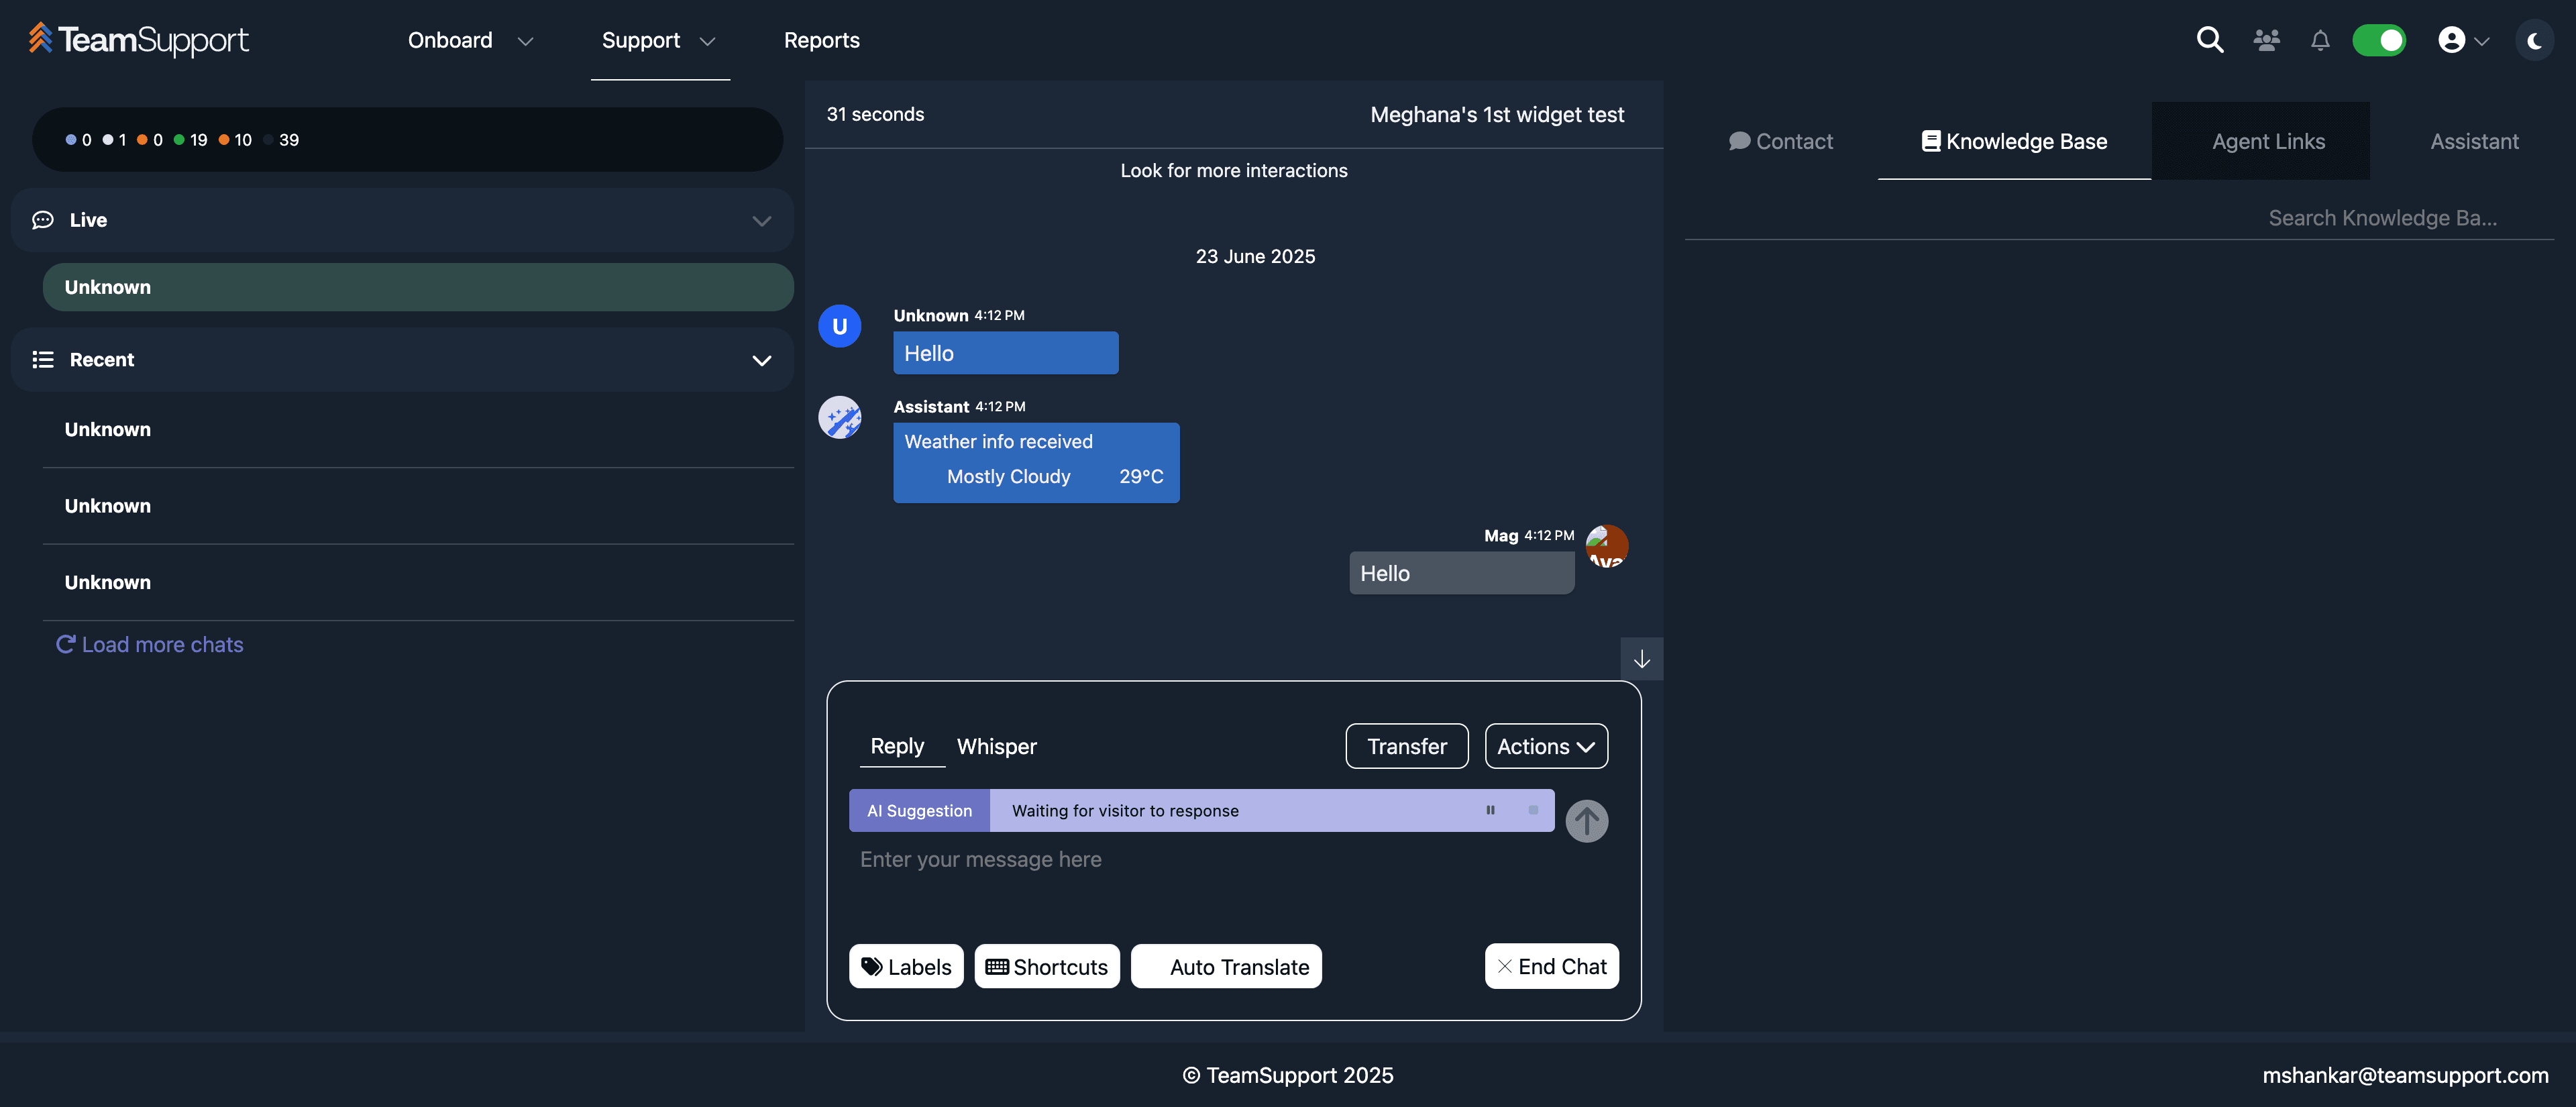Click the AI Suggestion label

pos(919,811)
